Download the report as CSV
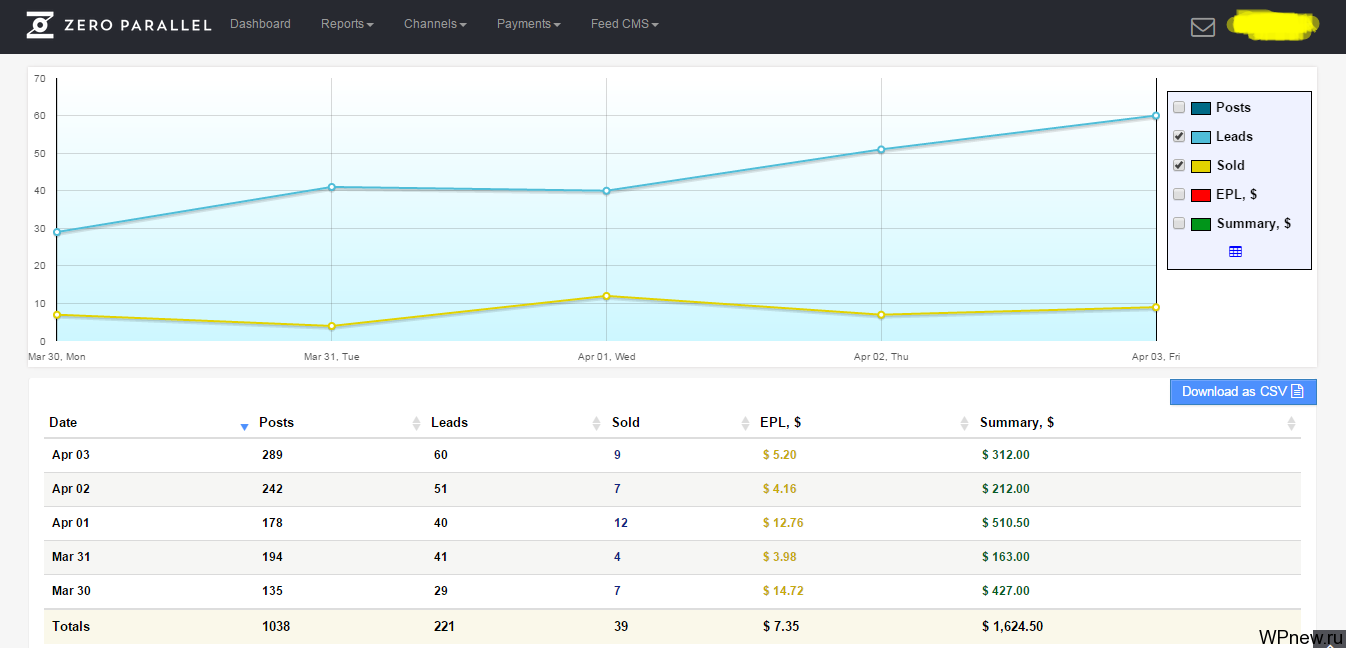 1242,391
